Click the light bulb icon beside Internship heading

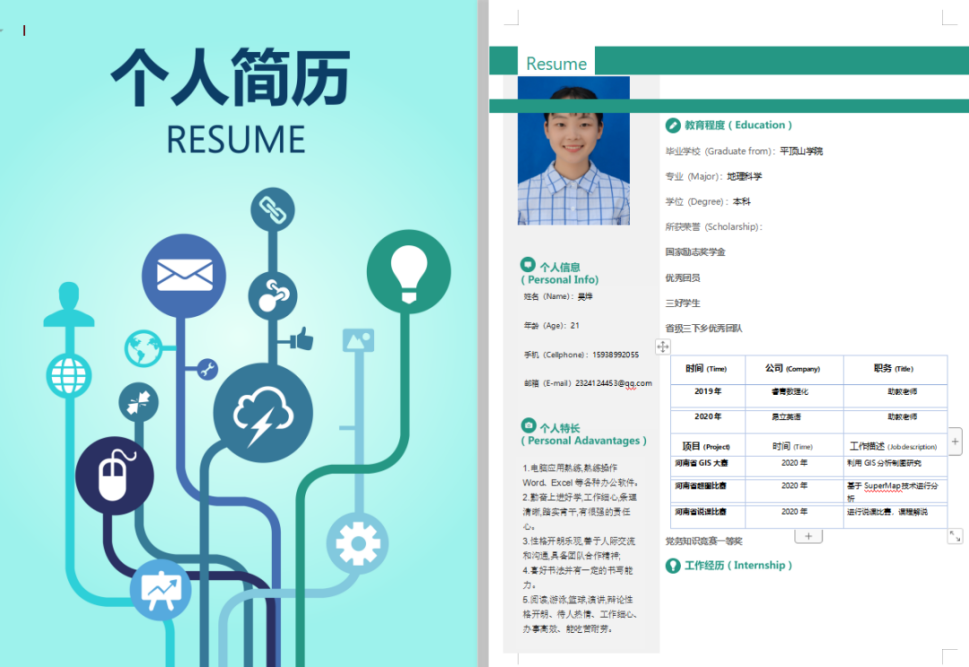pyautogui.click(x=673, y=566)
